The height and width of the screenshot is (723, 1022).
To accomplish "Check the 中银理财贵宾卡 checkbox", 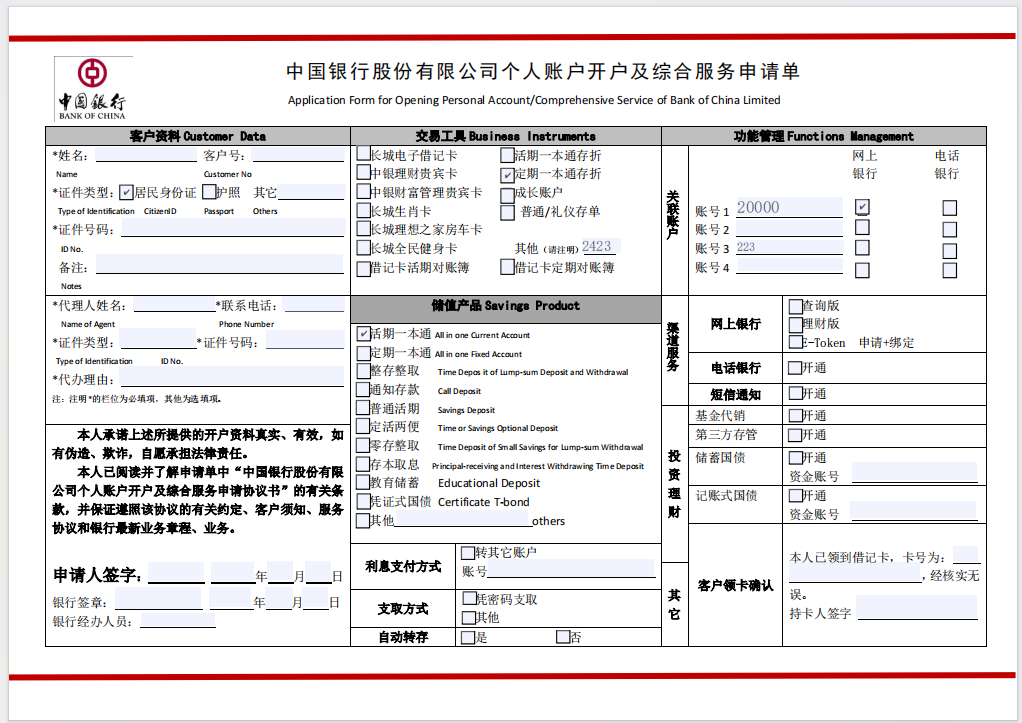I will tap(364, 173).
